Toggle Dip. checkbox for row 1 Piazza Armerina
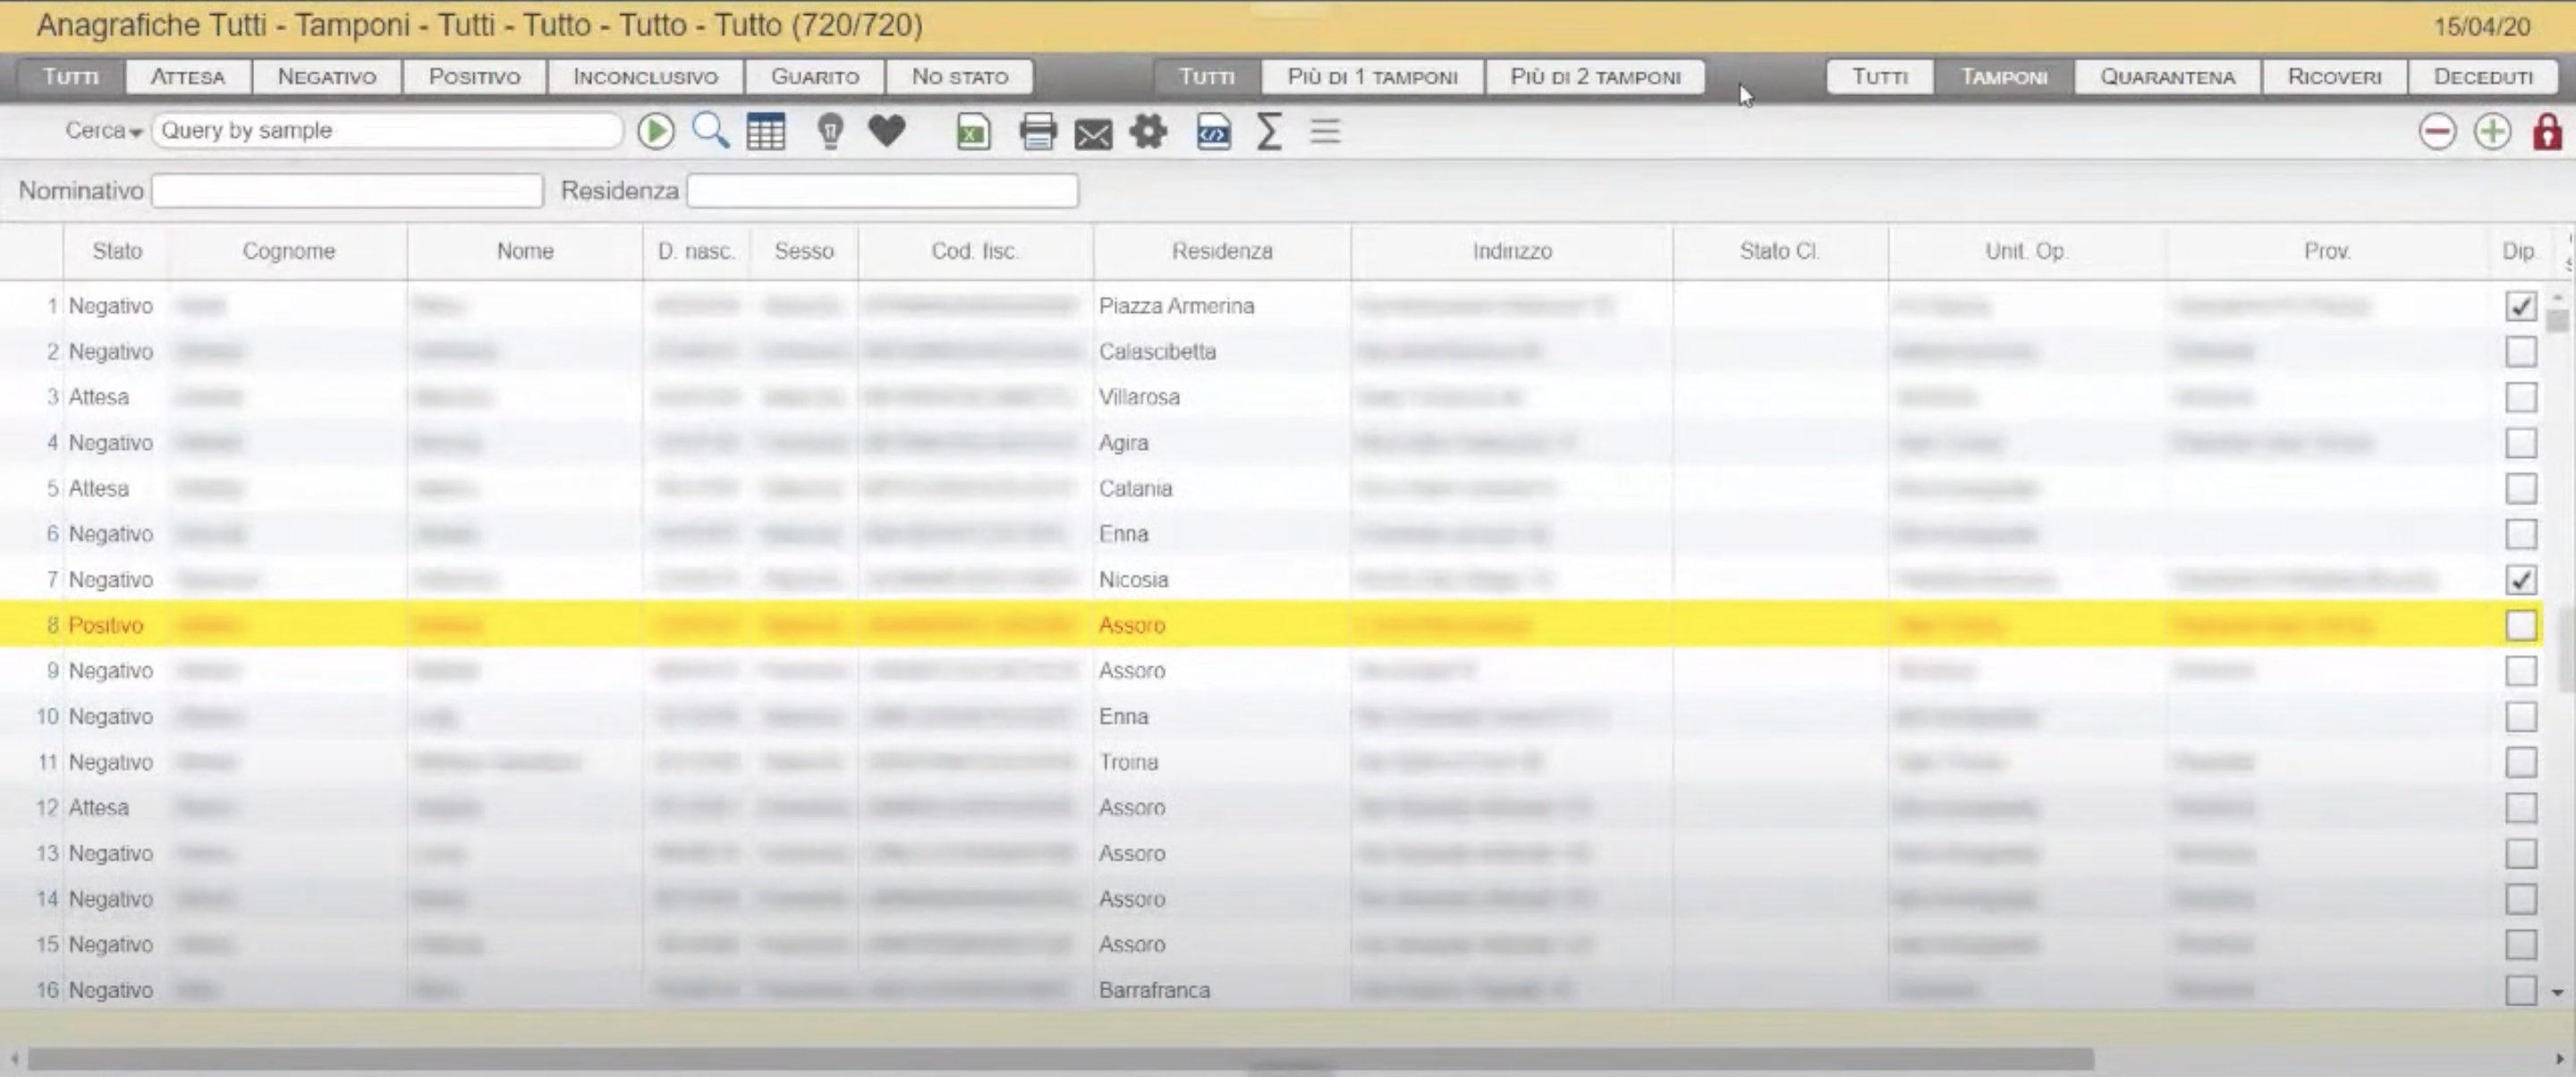This screenshot has width=2576, height=1077. tap(2520, 306)
